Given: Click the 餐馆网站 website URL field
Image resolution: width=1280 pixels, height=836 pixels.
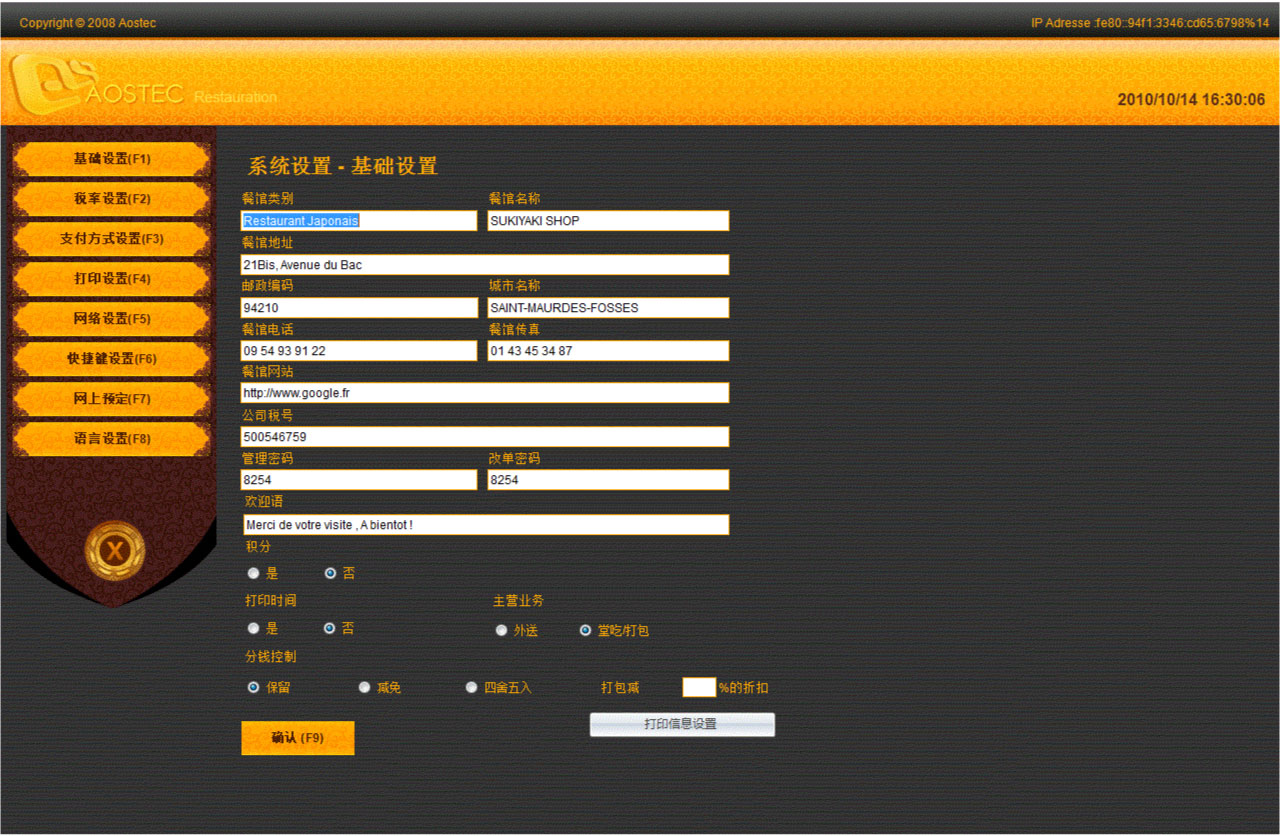Looking at the screenshot, I should click(x=485, y=393).
